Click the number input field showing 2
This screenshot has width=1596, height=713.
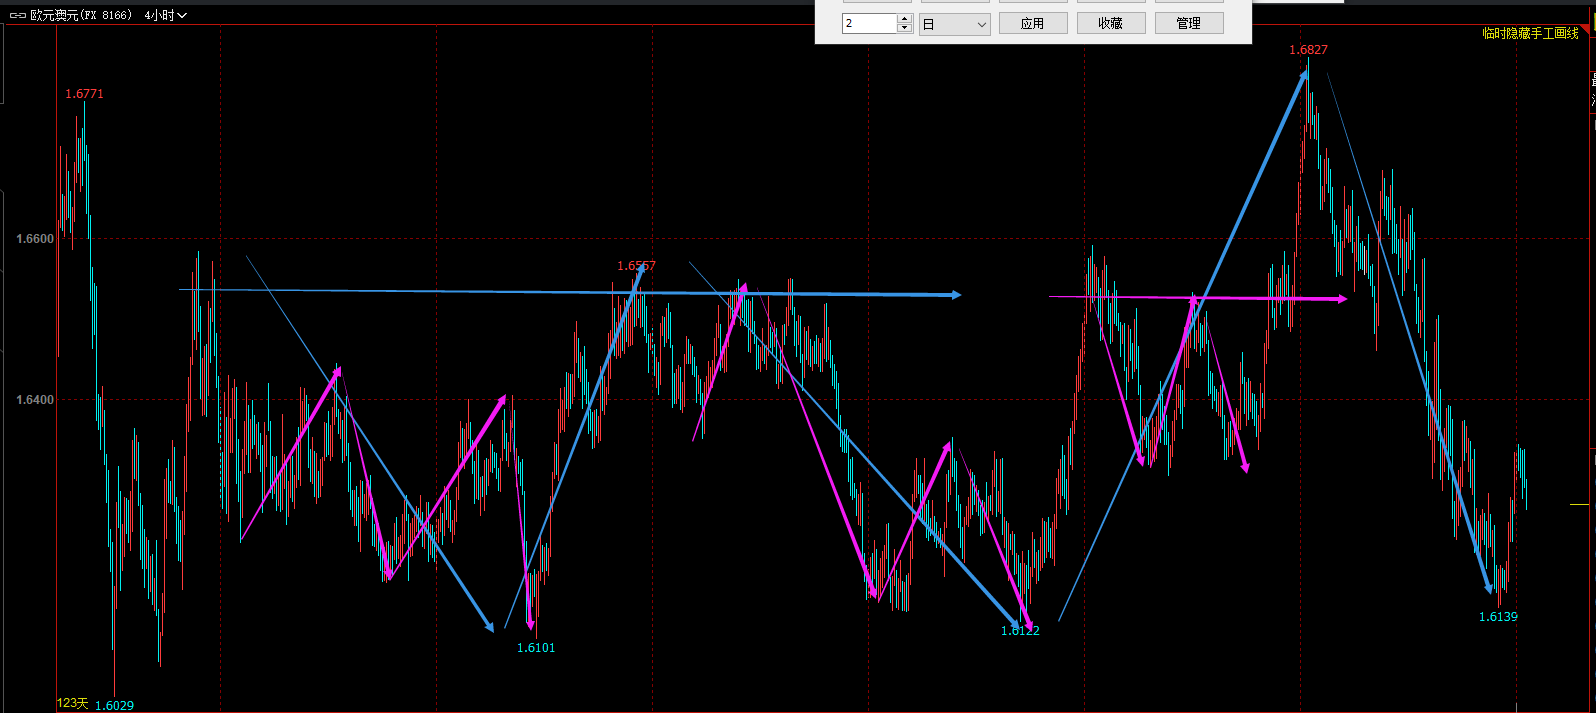(x=869, y=23)
